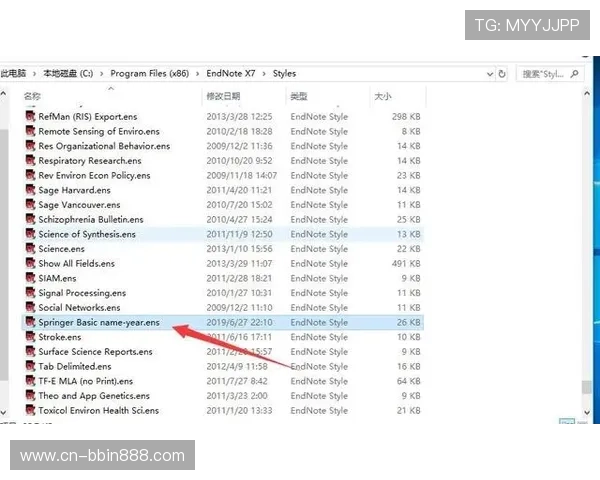Viewport: 600px width, 480px height.
Task: Click the Science of Synthesis.ens icon
Action: 31,233
